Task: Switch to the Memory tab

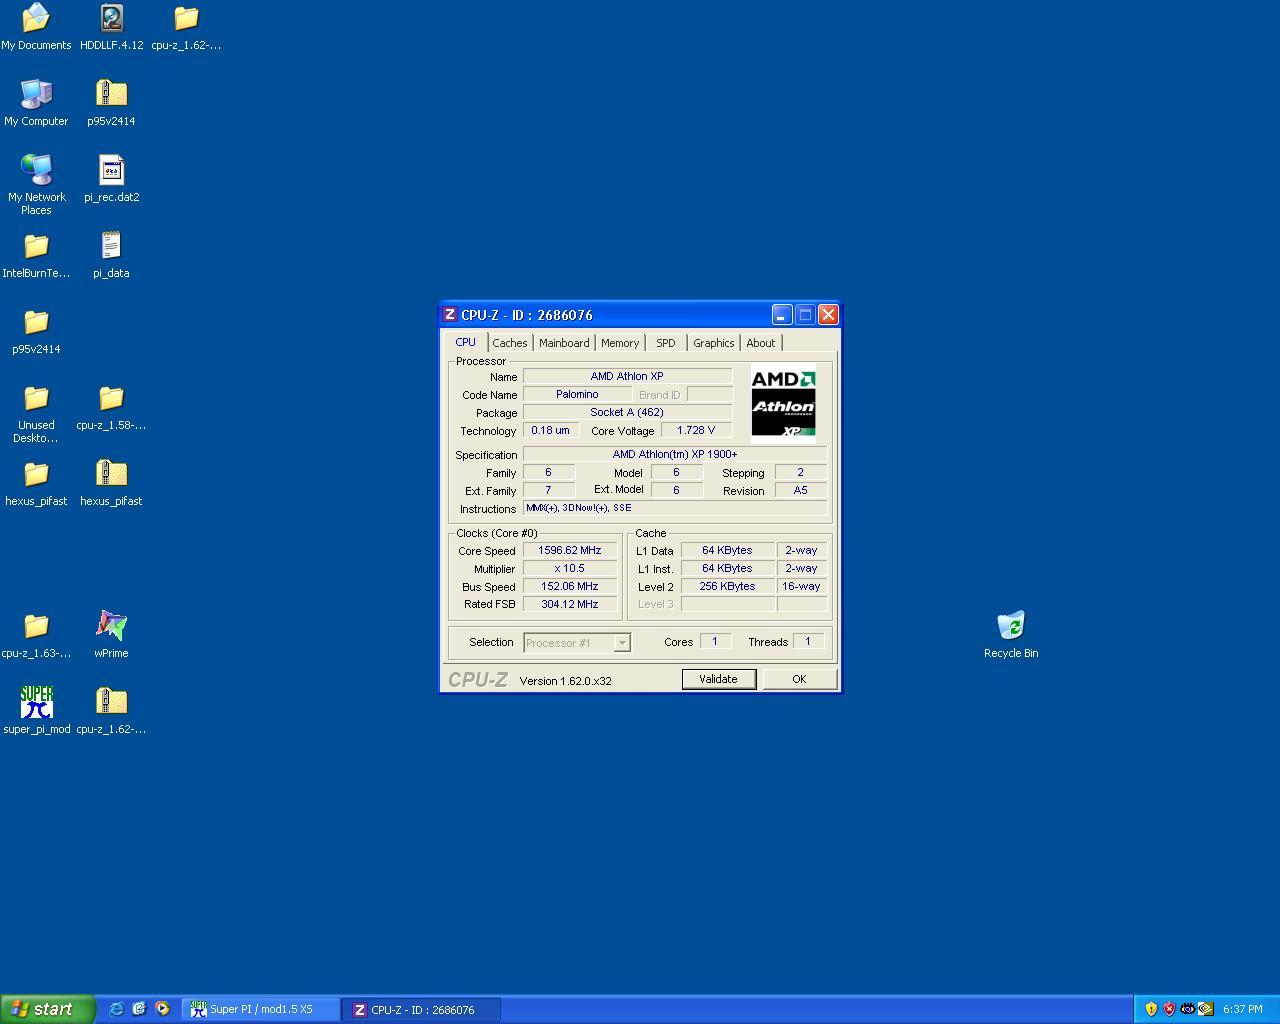Action: point(620,343)
